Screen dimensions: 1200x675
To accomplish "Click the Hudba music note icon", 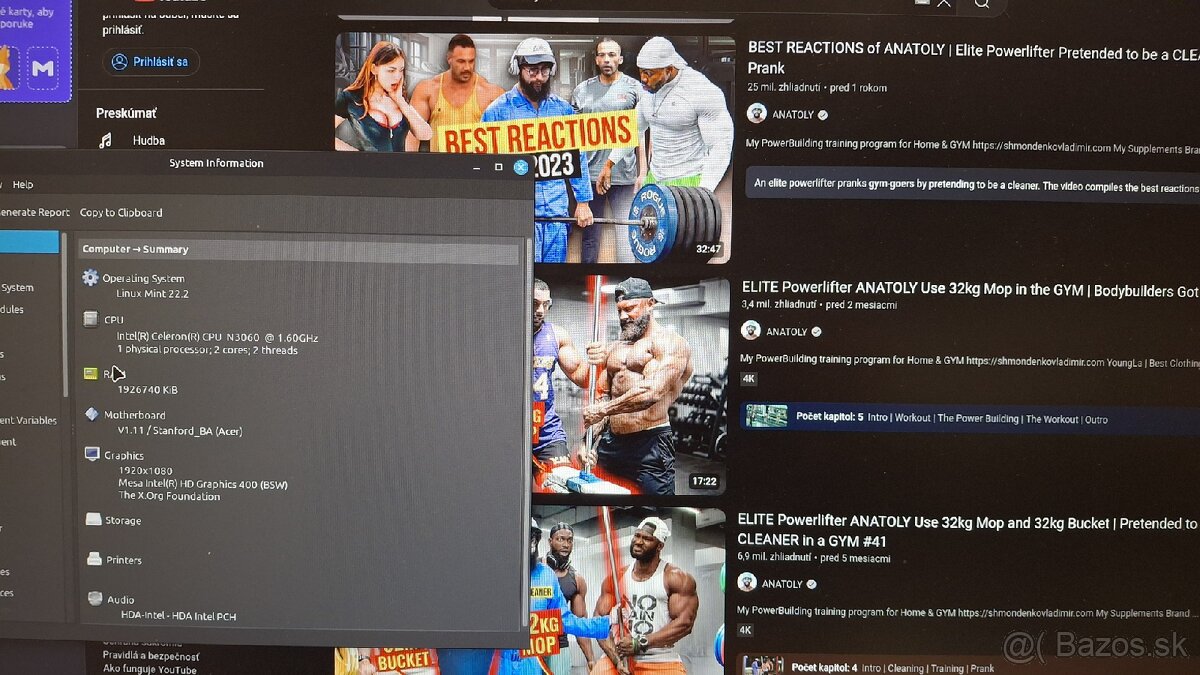I will tap(106, 141).
